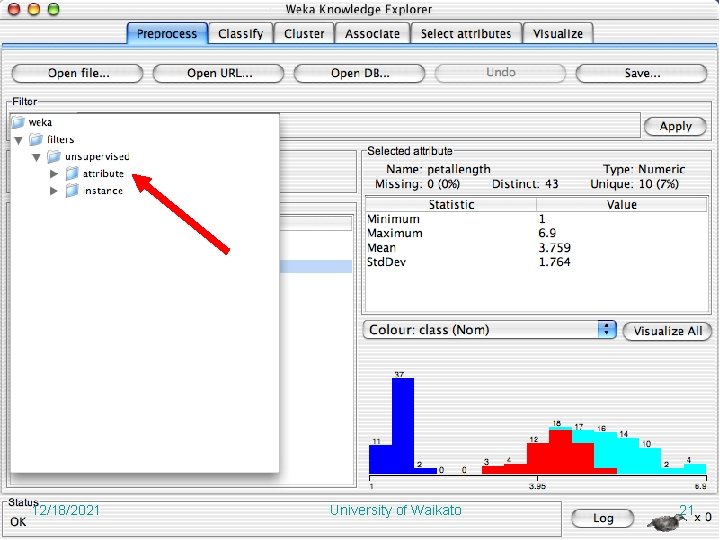The width and height of the screenshot is (720, 540).
Task: Open the Cluster tab
Action: tap(304, 34)
